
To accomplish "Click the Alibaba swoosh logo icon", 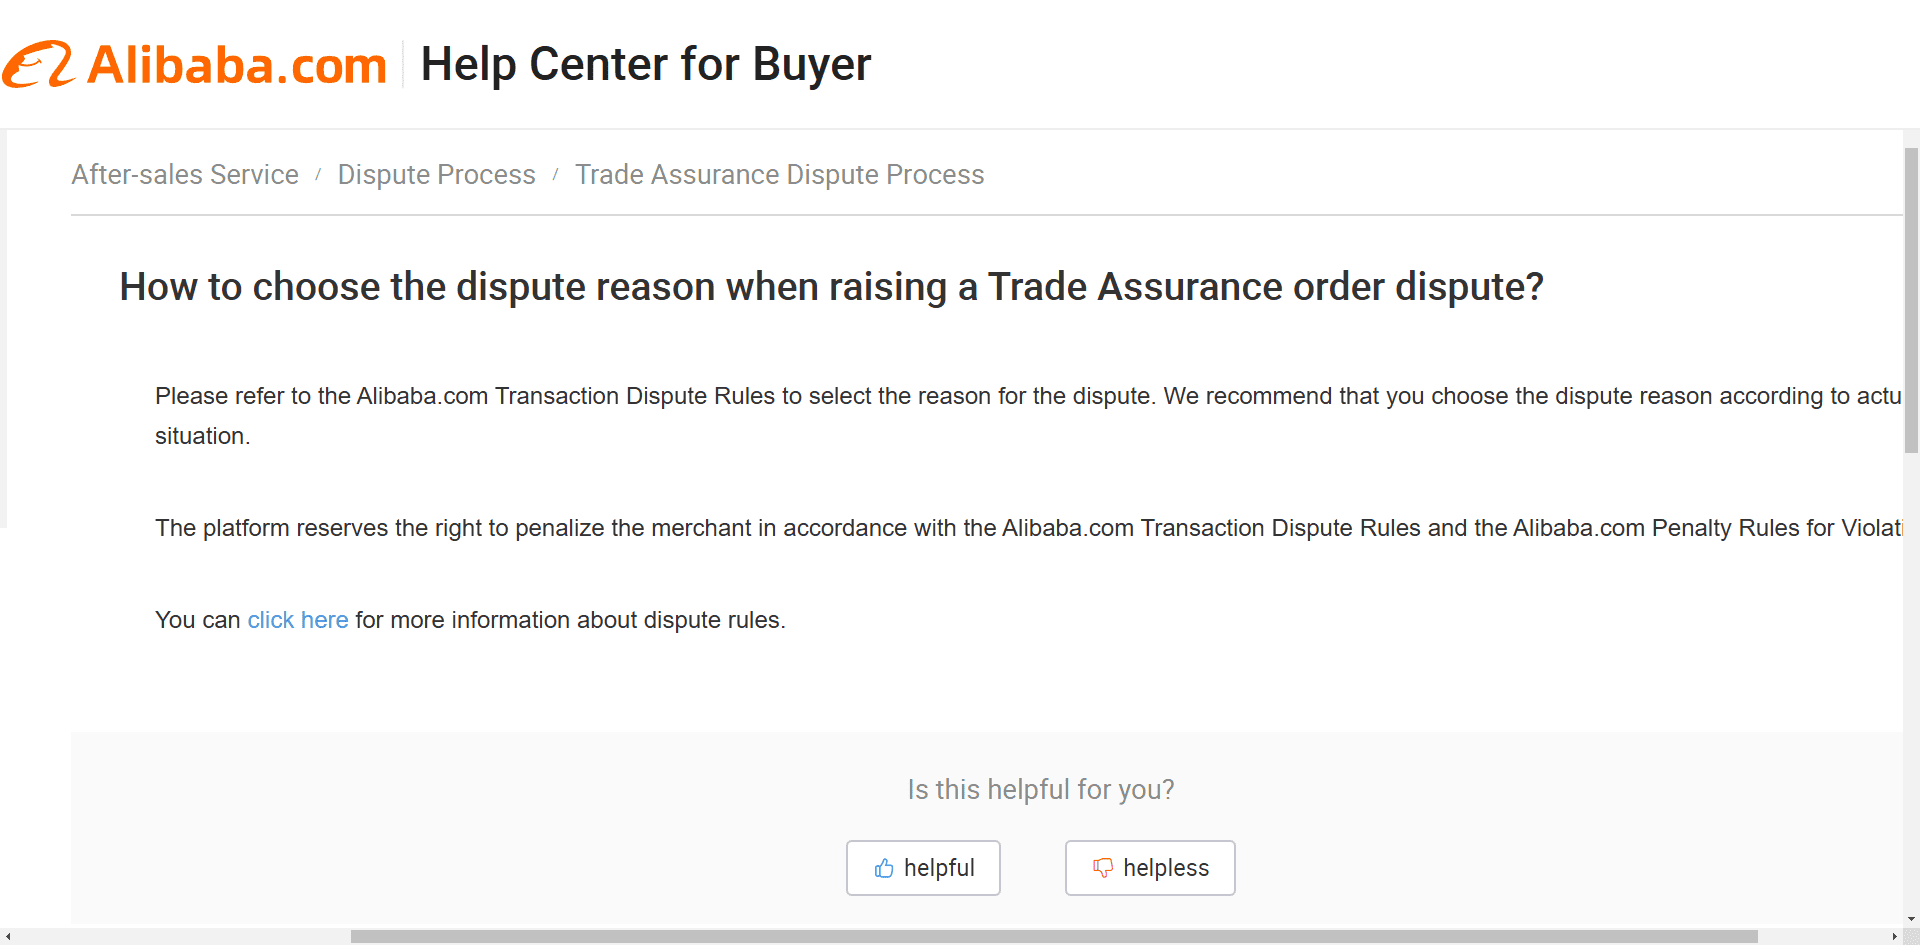I will (x=38, y=65).
